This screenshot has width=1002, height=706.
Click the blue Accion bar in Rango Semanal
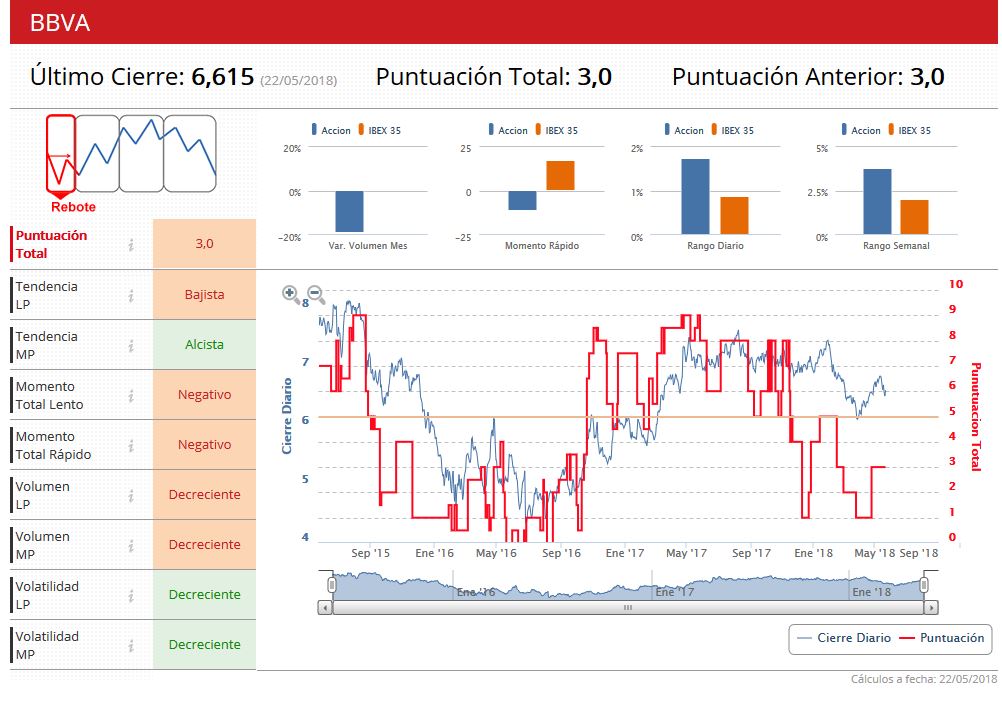pyautogui.click(x=877, y=202)
